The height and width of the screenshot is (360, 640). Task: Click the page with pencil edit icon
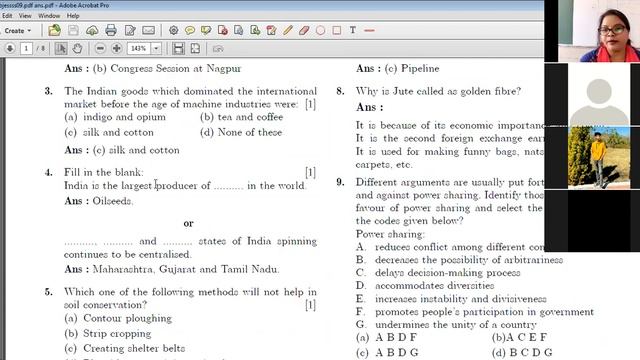[271, 30]
